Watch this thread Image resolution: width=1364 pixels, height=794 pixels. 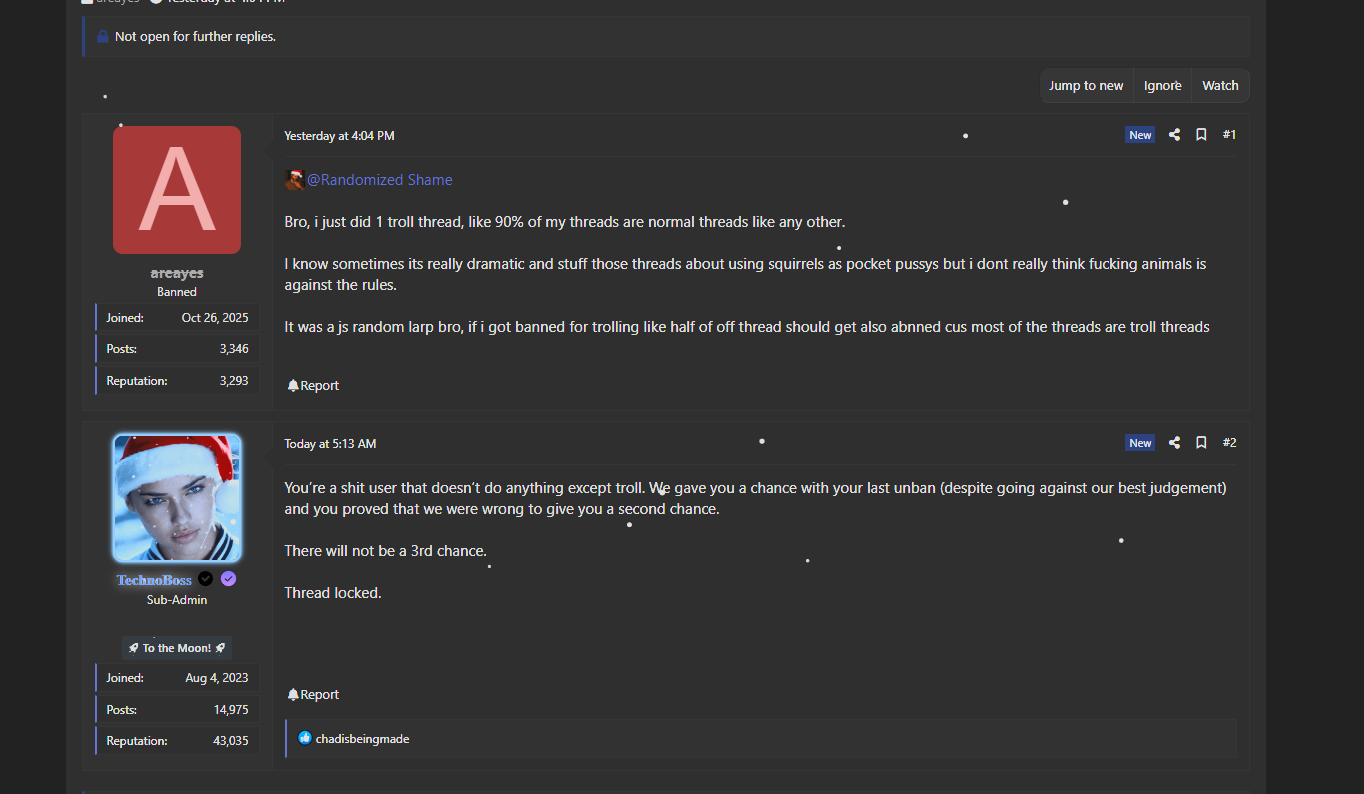pyautogui.click(x=1220, y=86)
